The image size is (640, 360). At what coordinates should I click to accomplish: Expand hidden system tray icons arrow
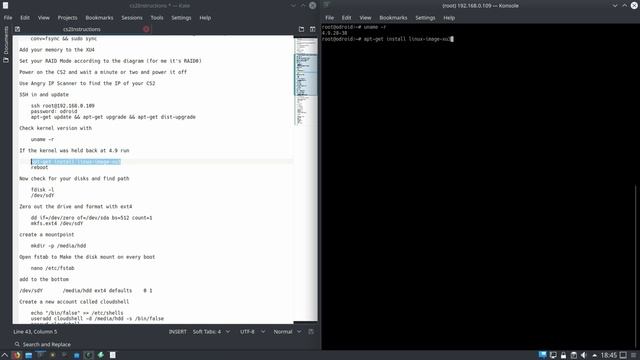click(594, 355)
